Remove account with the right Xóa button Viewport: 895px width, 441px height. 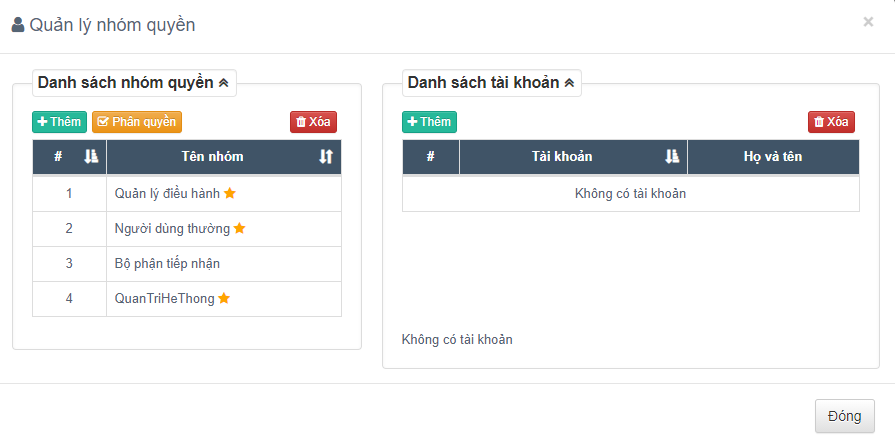pos(831,122)
